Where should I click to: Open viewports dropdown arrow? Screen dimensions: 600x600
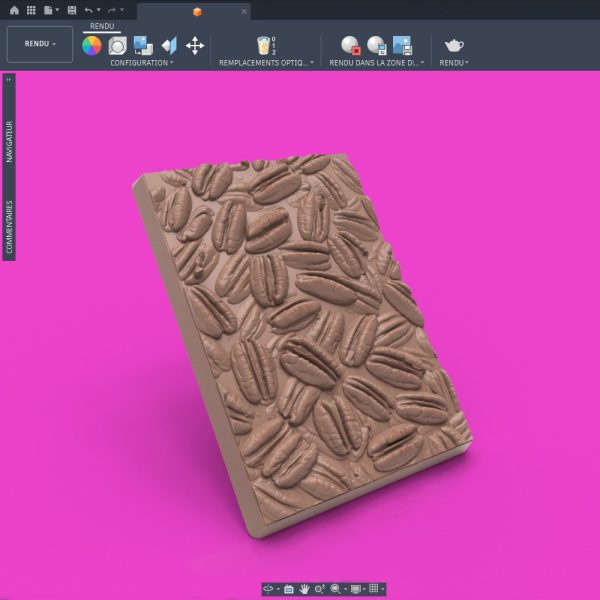pyautogui.click(x=382, y=589)
